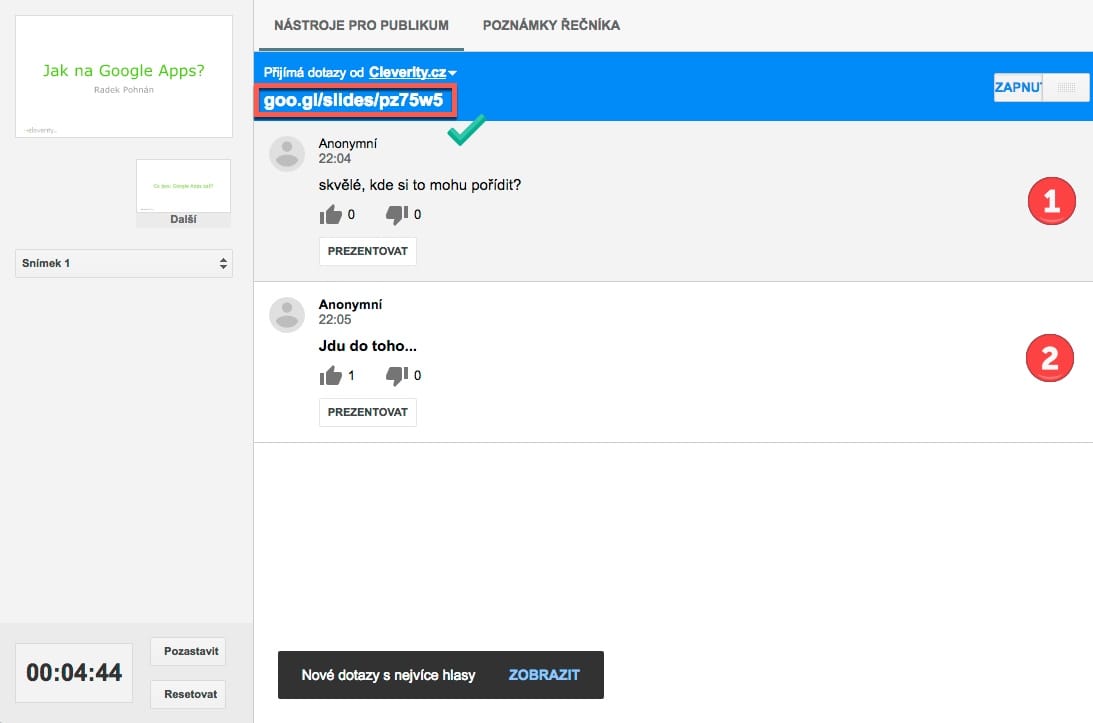Select the Další next slide thumbnail
The image size is (1093, 723).
(183, 192)
